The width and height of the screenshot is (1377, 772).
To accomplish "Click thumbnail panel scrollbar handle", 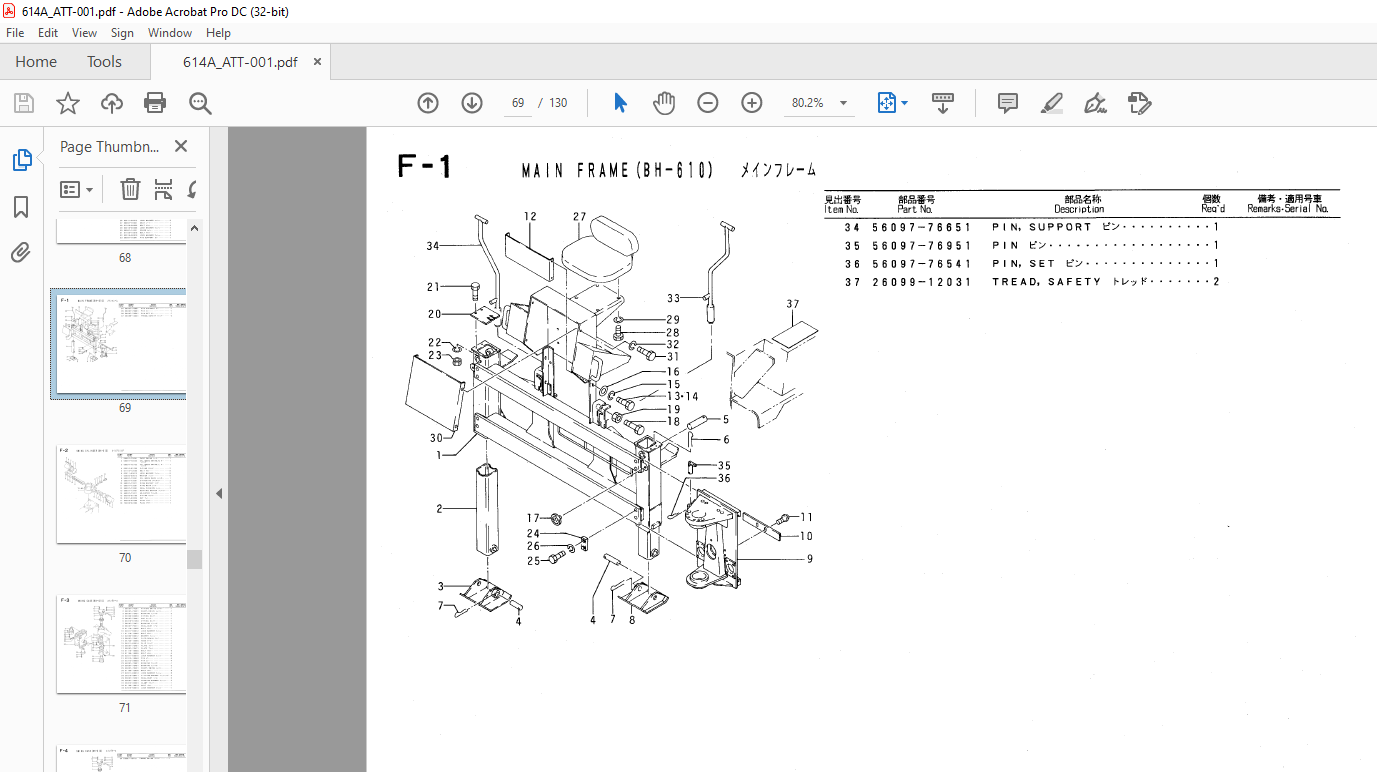I will click(194, 558).
